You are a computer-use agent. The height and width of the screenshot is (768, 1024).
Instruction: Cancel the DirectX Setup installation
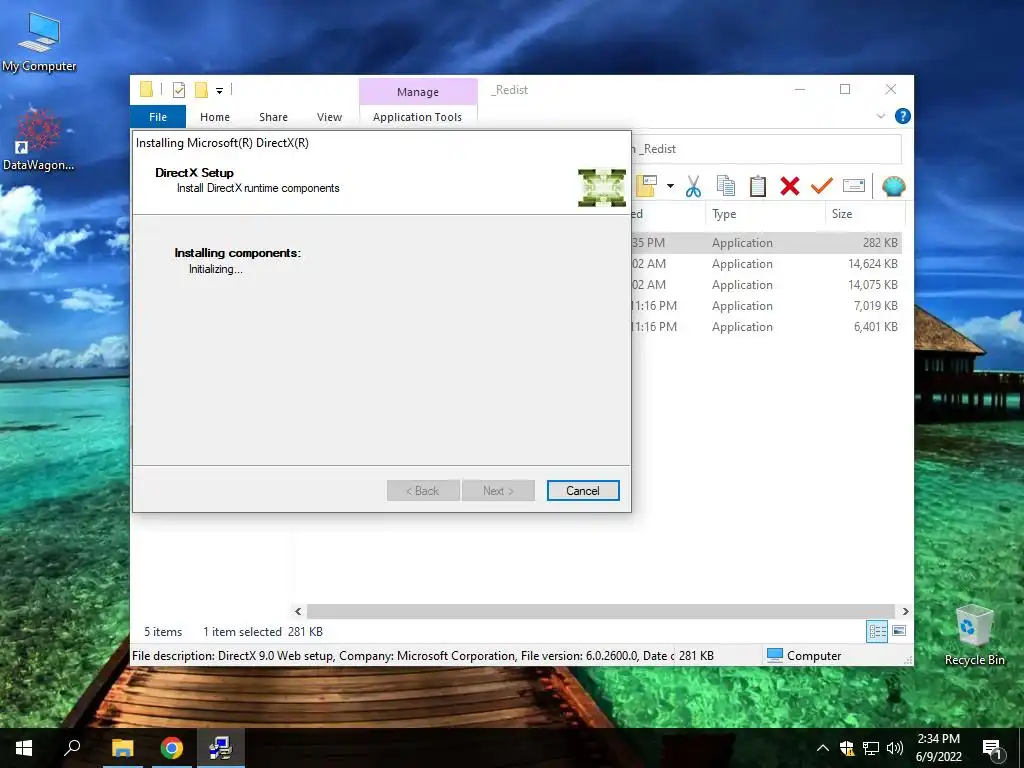coord(583,490)
